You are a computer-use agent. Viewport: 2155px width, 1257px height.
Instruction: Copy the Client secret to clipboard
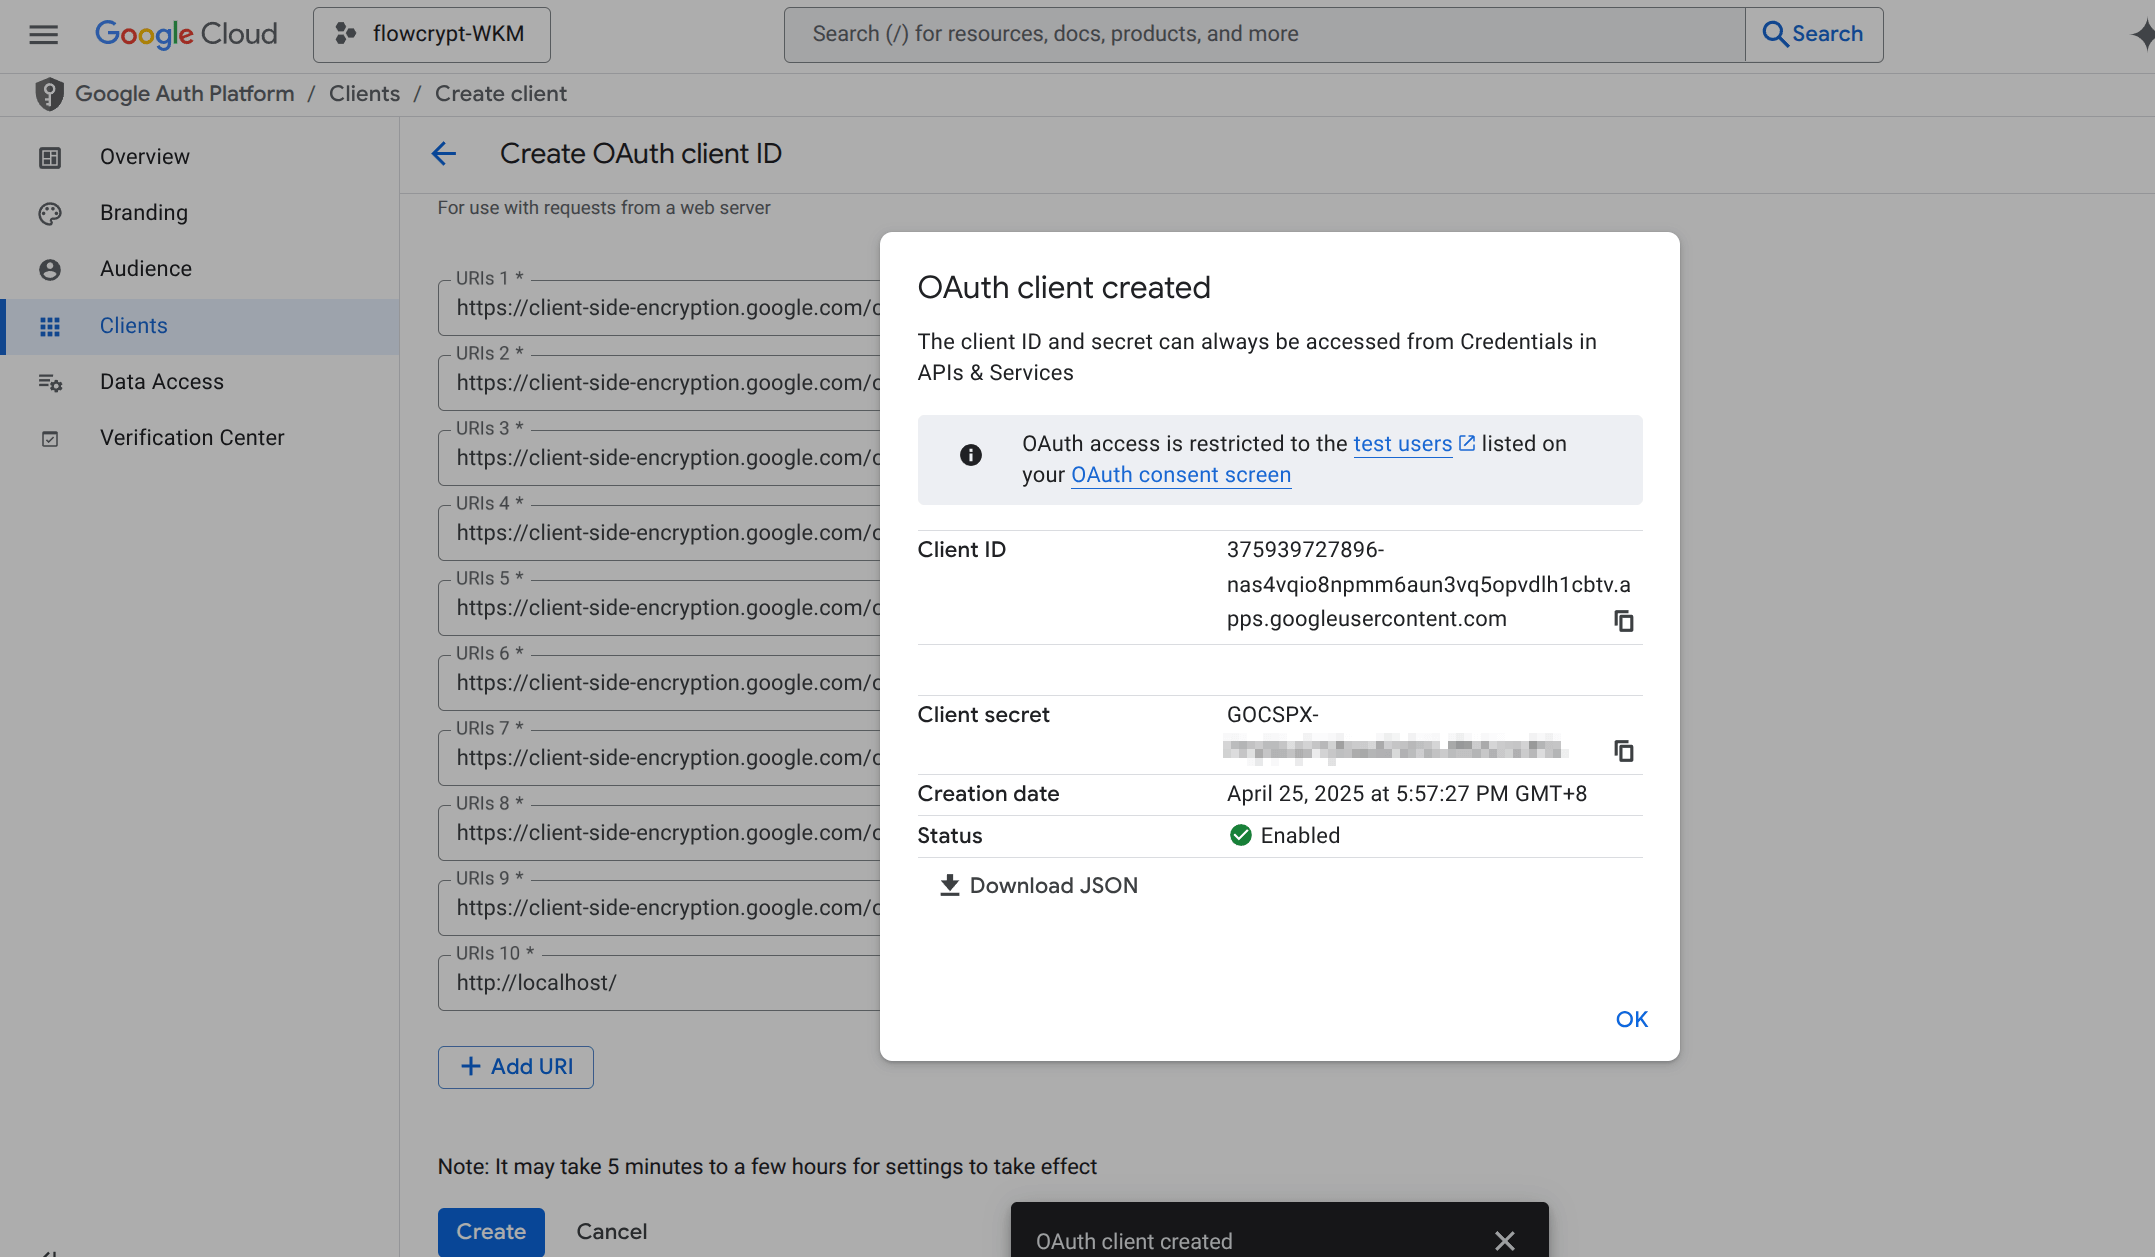coord(1623,751)
